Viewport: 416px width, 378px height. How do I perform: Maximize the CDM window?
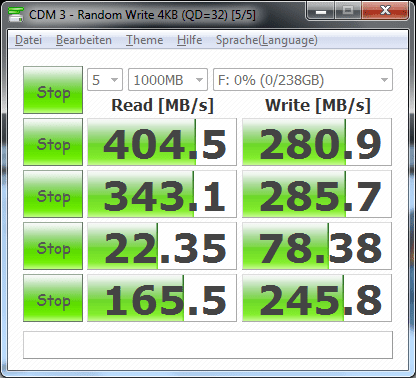(348, 11)
